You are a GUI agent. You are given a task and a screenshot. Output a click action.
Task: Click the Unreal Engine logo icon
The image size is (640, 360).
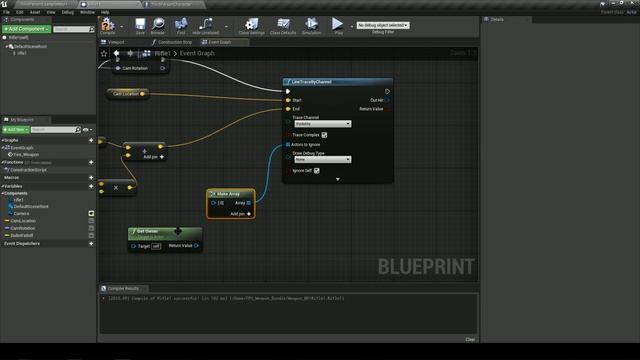[4, 4]
